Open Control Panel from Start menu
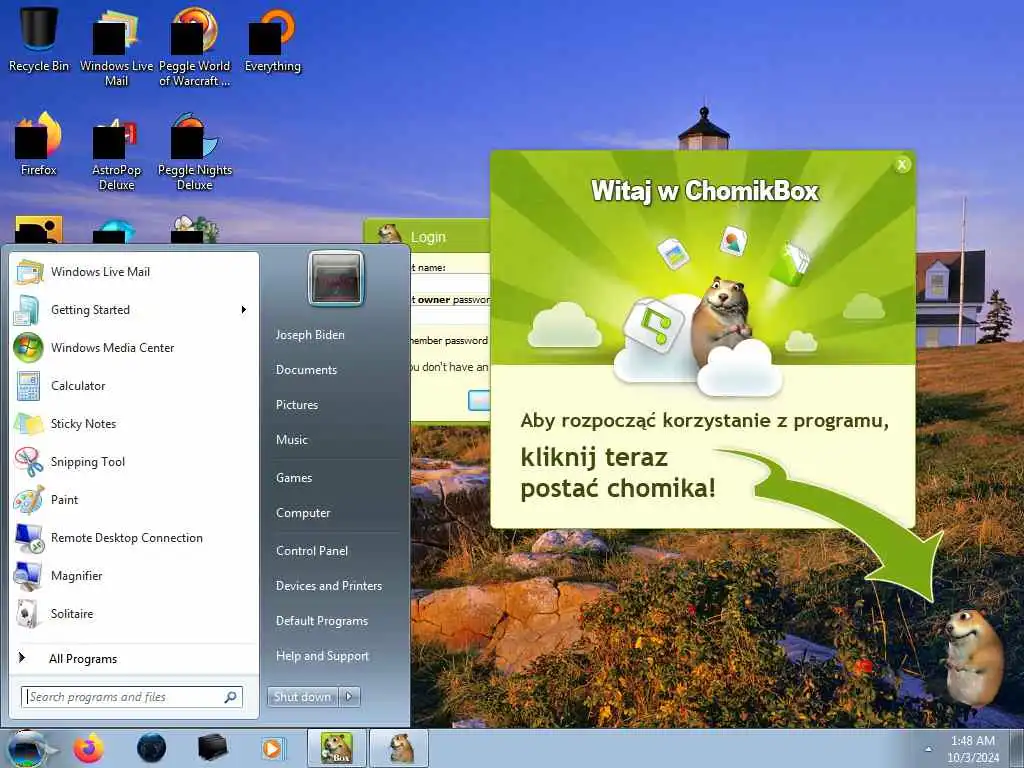Viewport: 1024px width, 768px height. (x=312, y=551)
